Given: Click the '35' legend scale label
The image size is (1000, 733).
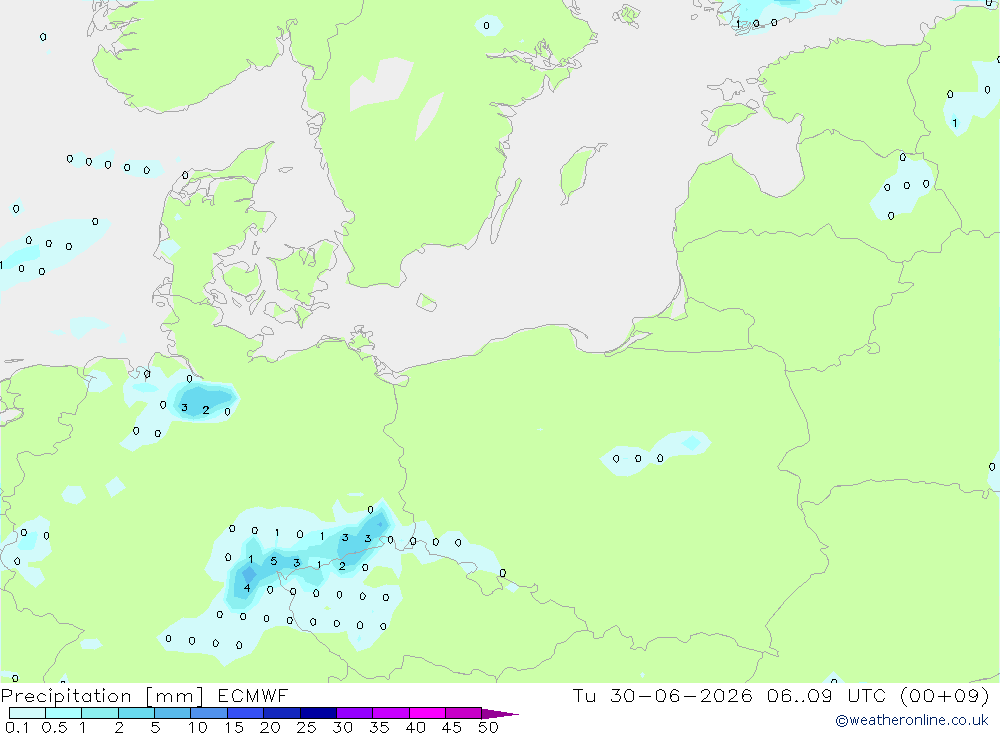Looking at the screenshot, I should pos(379,727).
